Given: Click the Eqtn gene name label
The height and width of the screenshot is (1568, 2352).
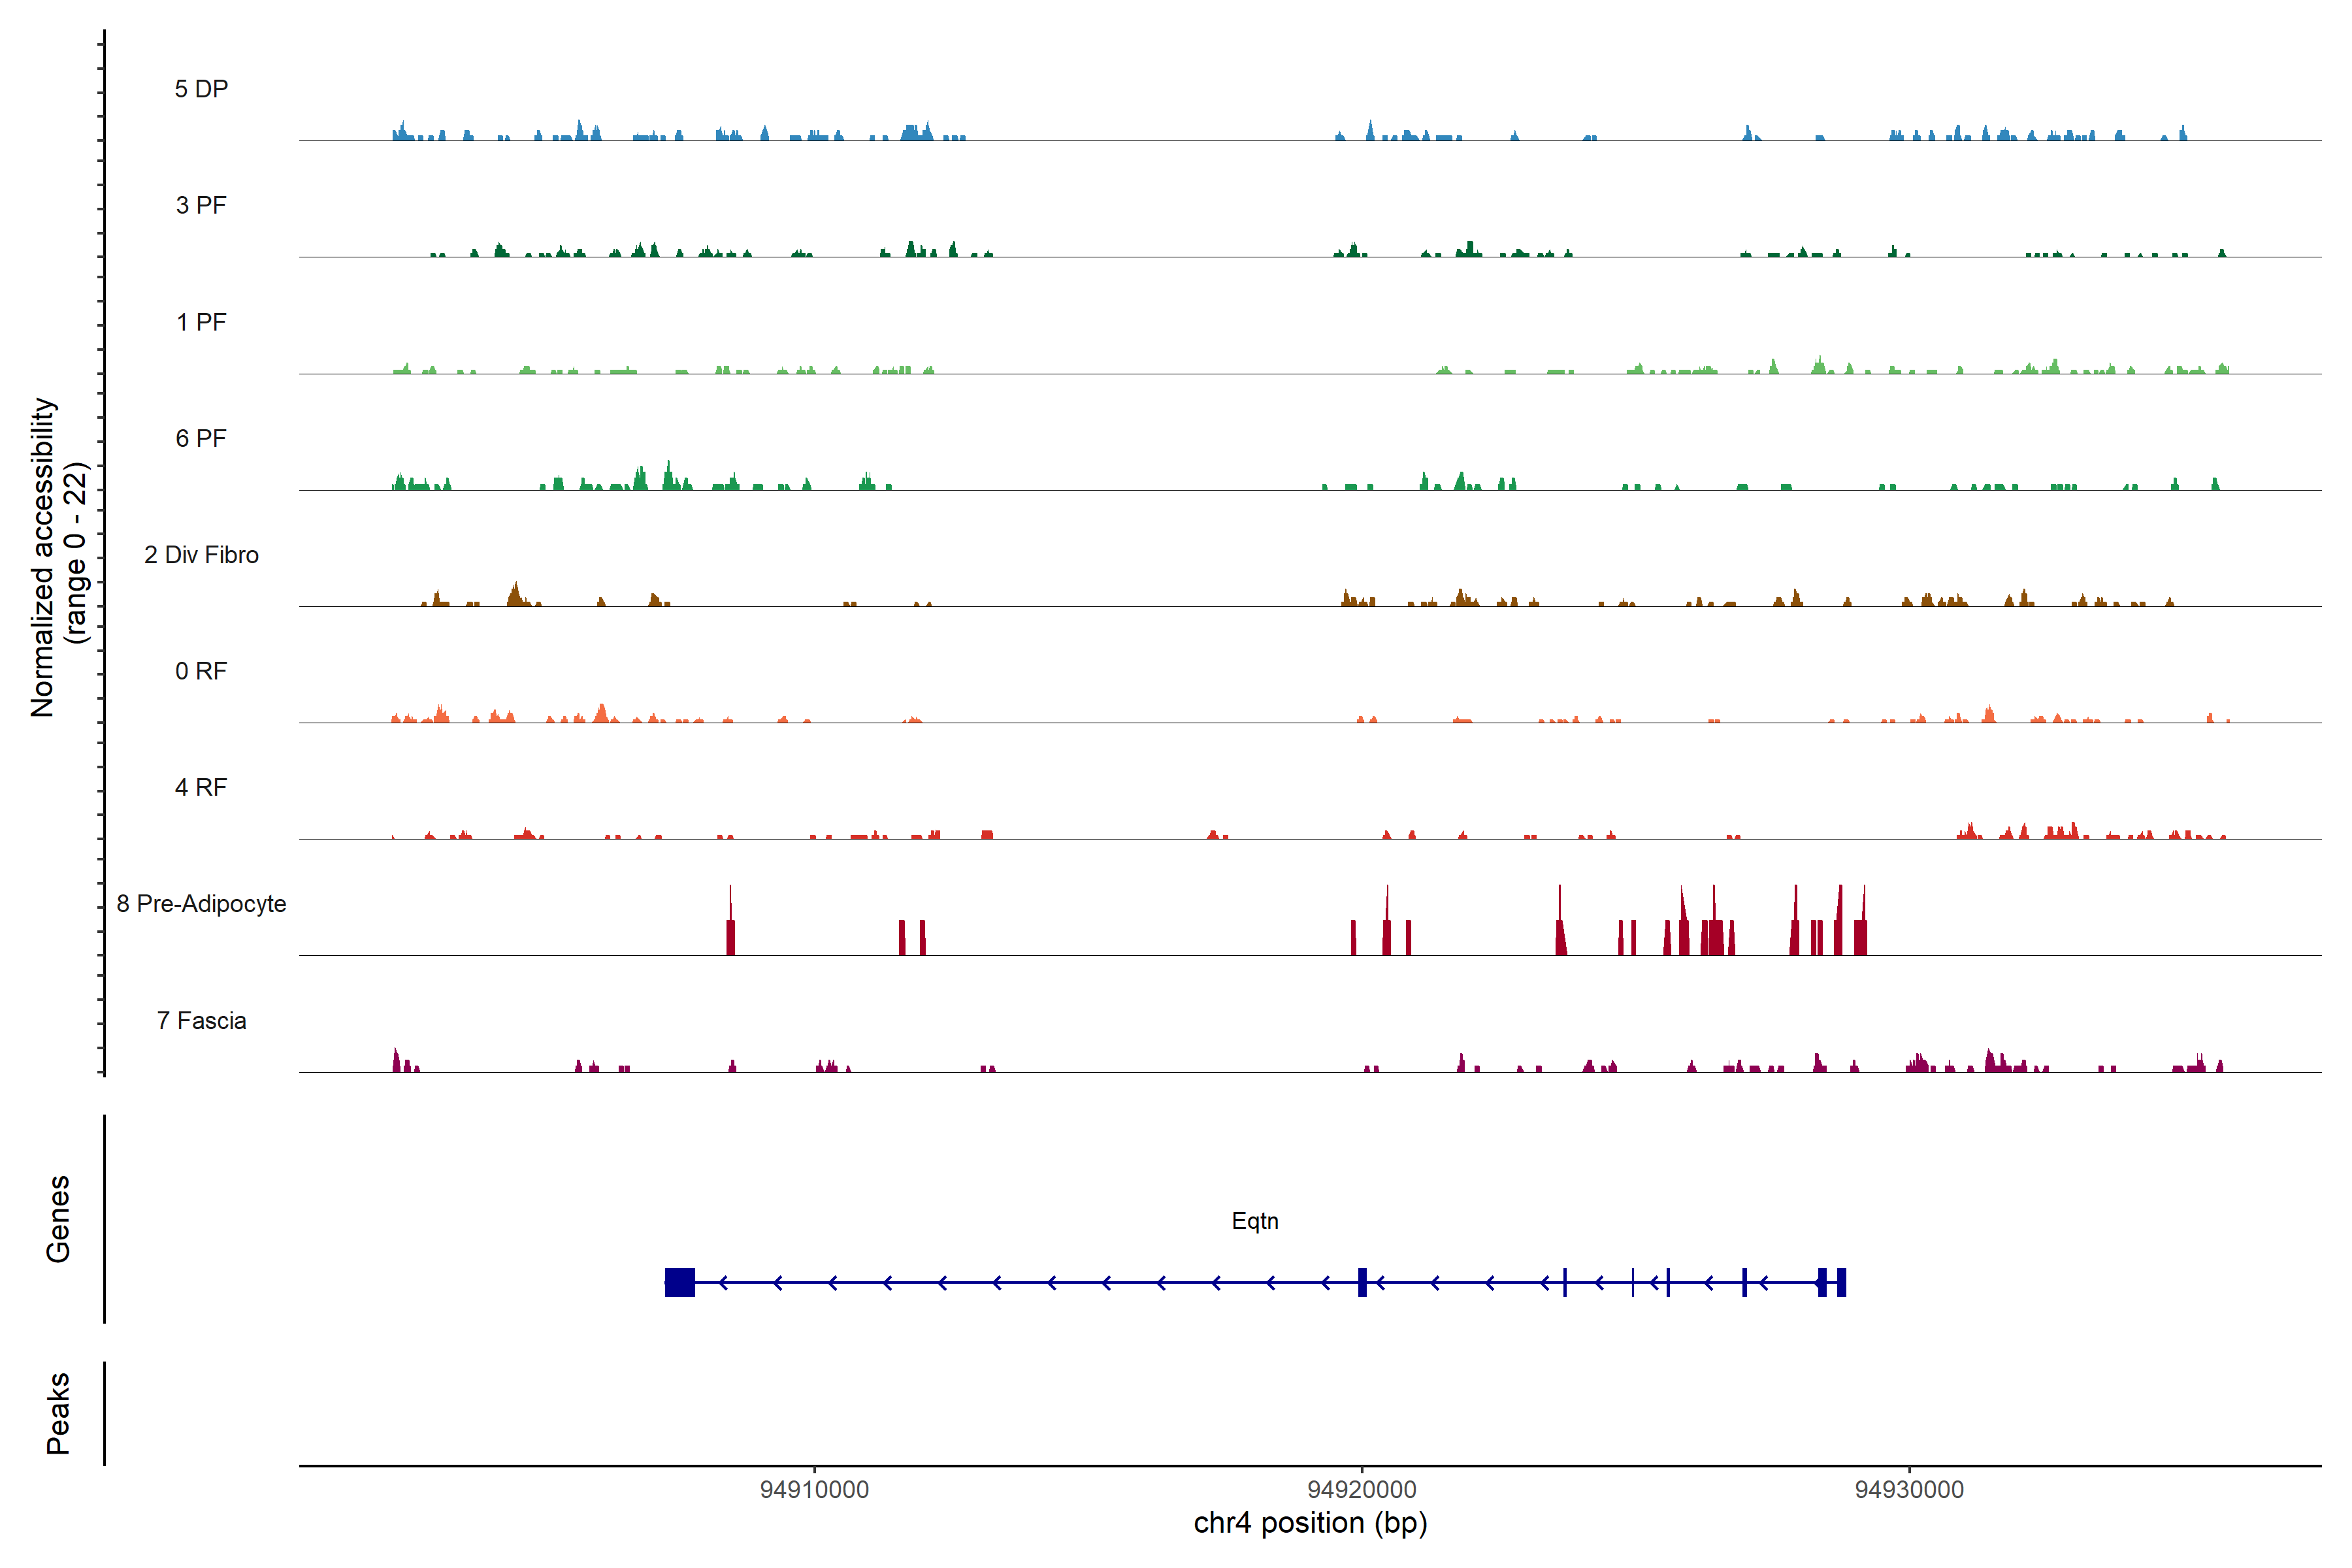Looking at the screenshot, I should [x=1254, y=1221].
